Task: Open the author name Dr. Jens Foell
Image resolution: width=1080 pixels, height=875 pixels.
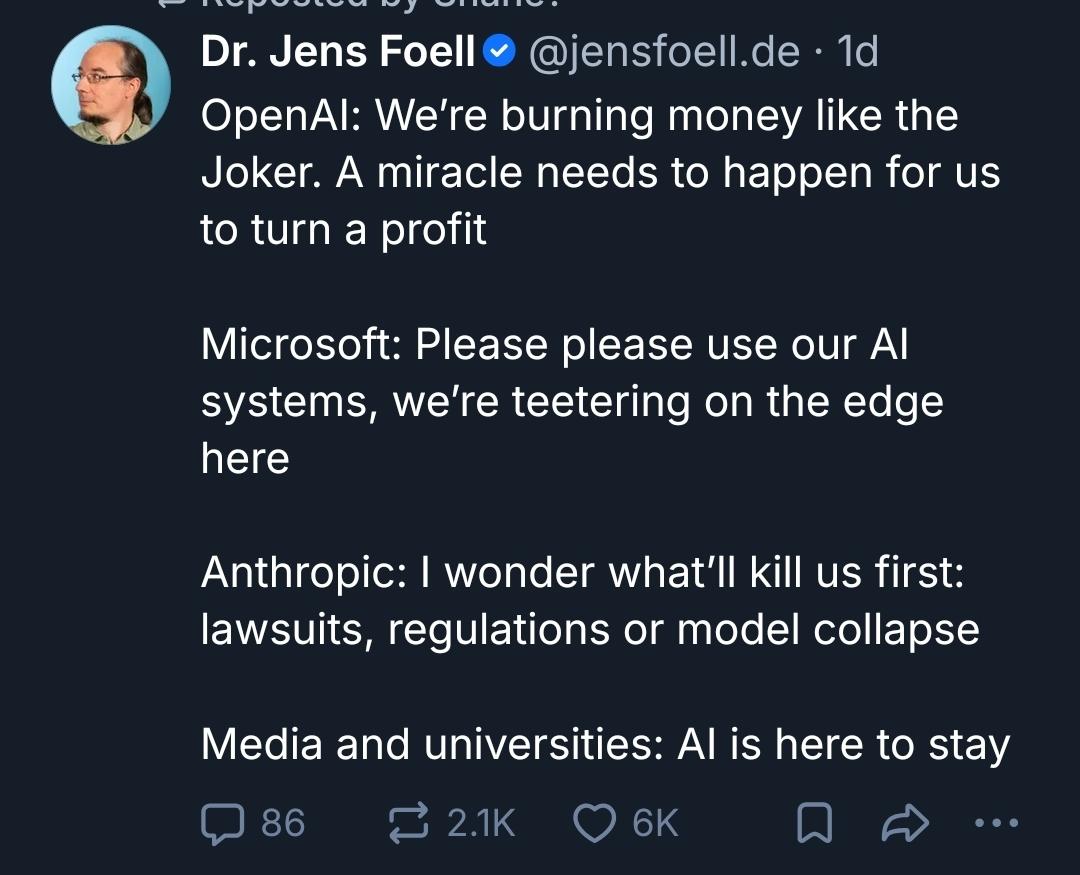Action: click(x=338, y=52)
